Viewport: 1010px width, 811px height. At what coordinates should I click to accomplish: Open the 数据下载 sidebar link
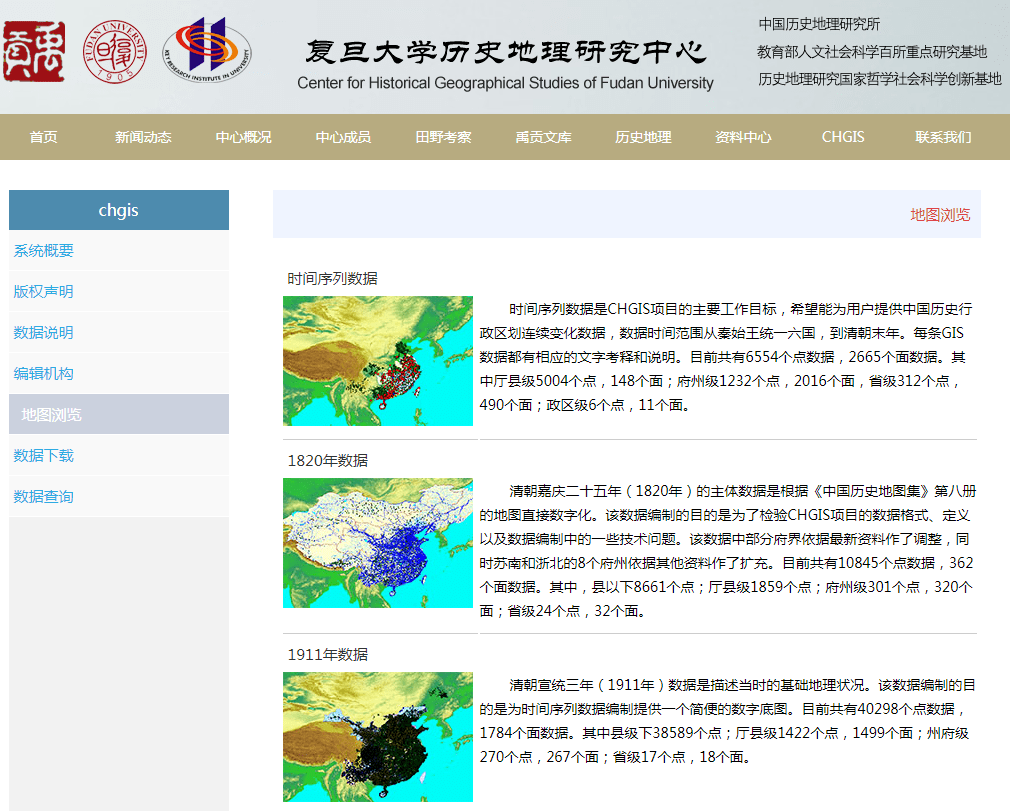pyautogui.click(x=119, y=455)
